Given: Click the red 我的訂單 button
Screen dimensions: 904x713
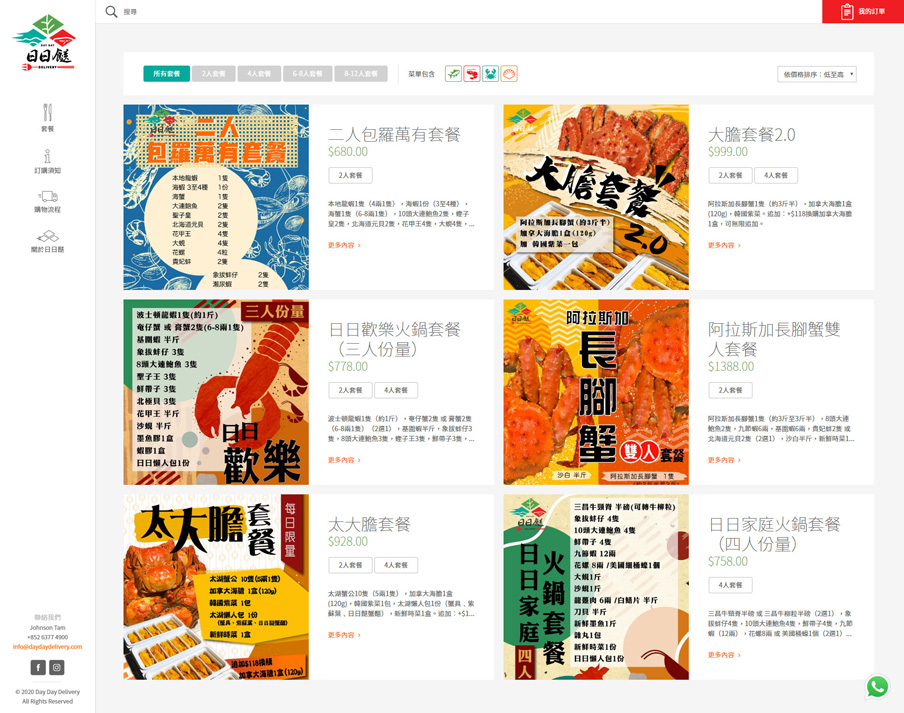Looking at the screenshot, I should [x=863, y=12].
